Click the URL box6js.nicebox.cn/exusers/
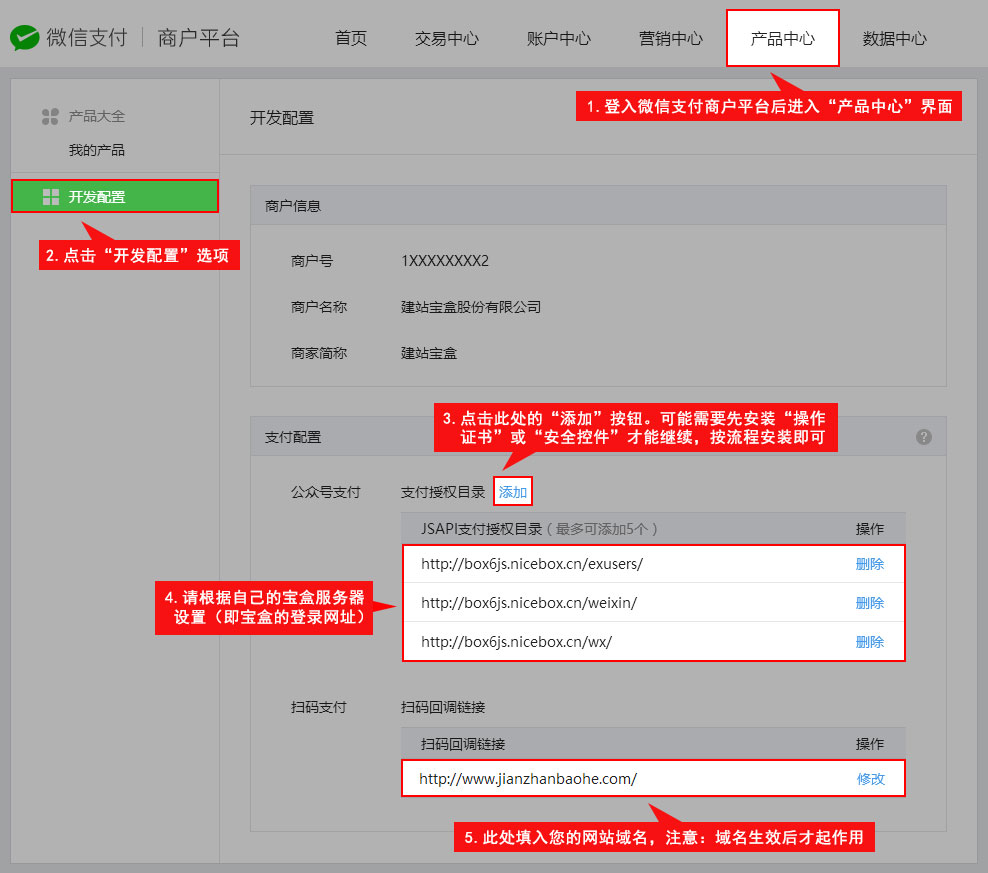Viewport: 988px width, 873px height. [x=532, y=564]
